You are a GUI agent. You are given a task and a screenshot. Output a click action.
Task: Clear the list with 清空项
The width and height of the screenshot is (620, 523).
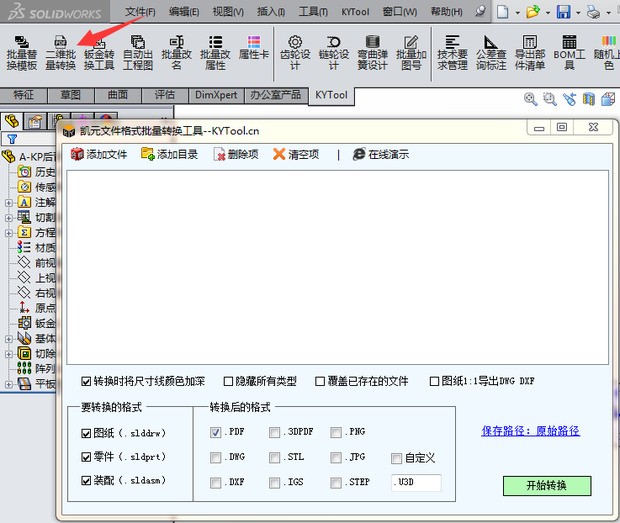(296, 154)
